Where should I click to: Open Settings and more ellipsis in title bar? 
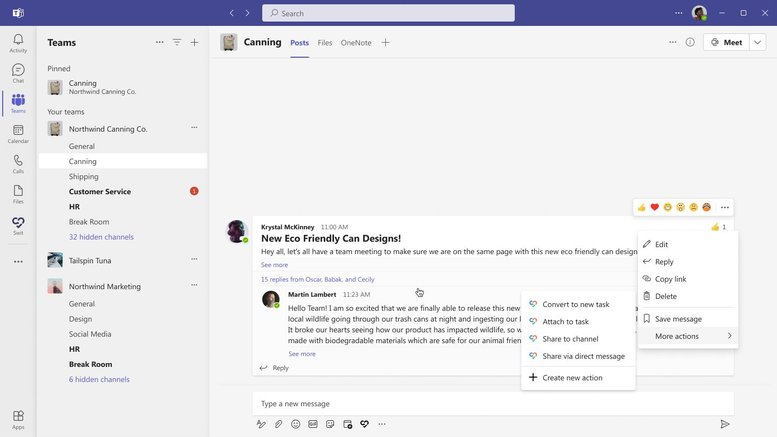pos(678,13)
